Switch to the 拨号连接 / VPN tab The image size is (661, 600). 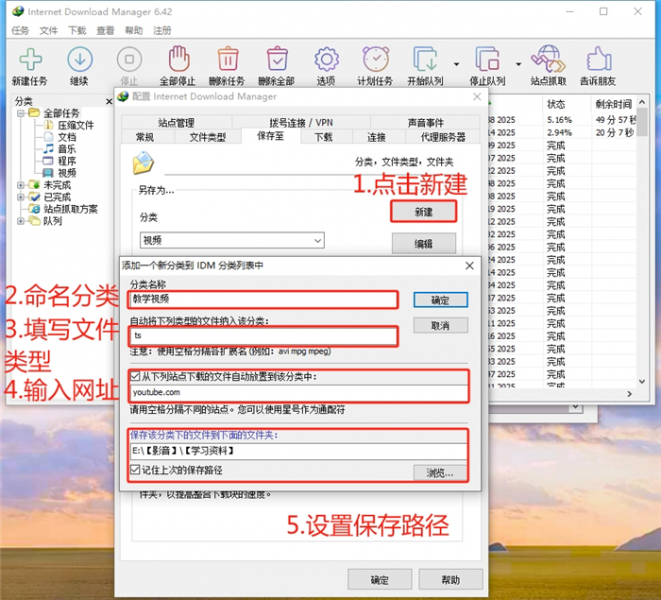click(x=301, y=123)
